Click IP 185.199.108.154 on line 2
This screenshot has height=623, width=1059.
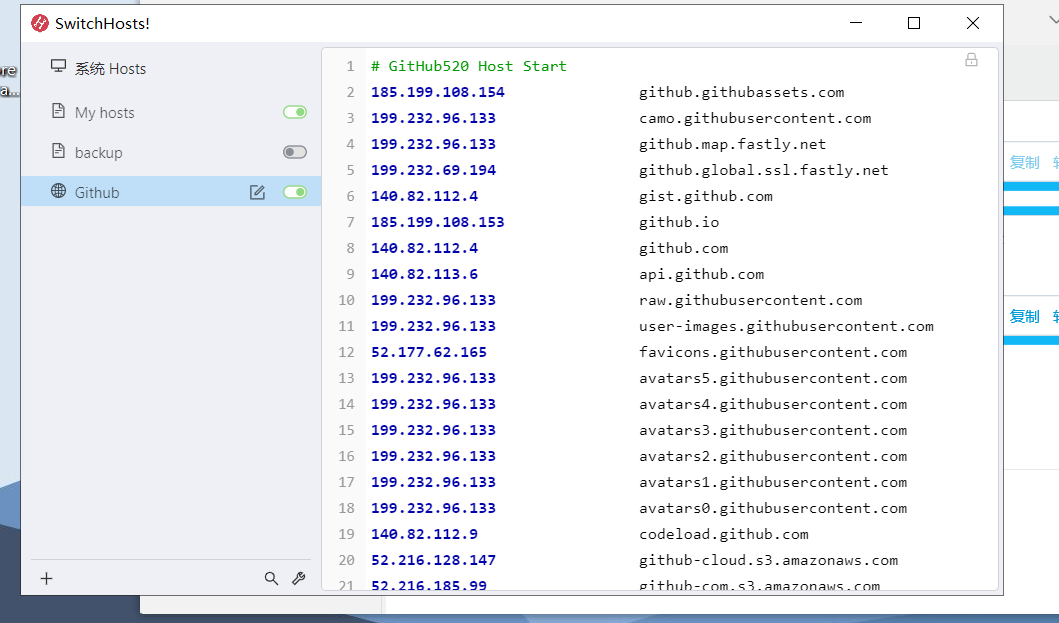pyautogui.click(x=438, y=92)
